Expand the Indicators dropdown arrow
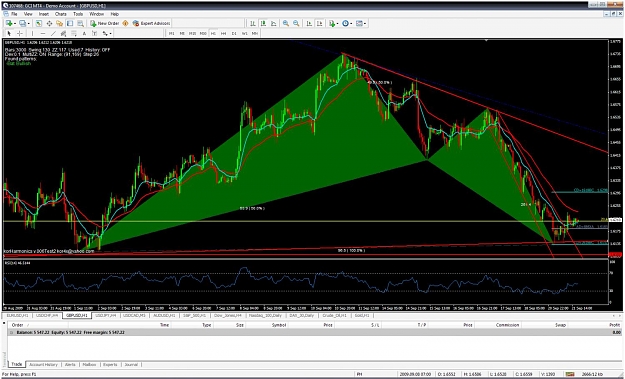The height and width of the screenshot is (379, 625). 338,24
